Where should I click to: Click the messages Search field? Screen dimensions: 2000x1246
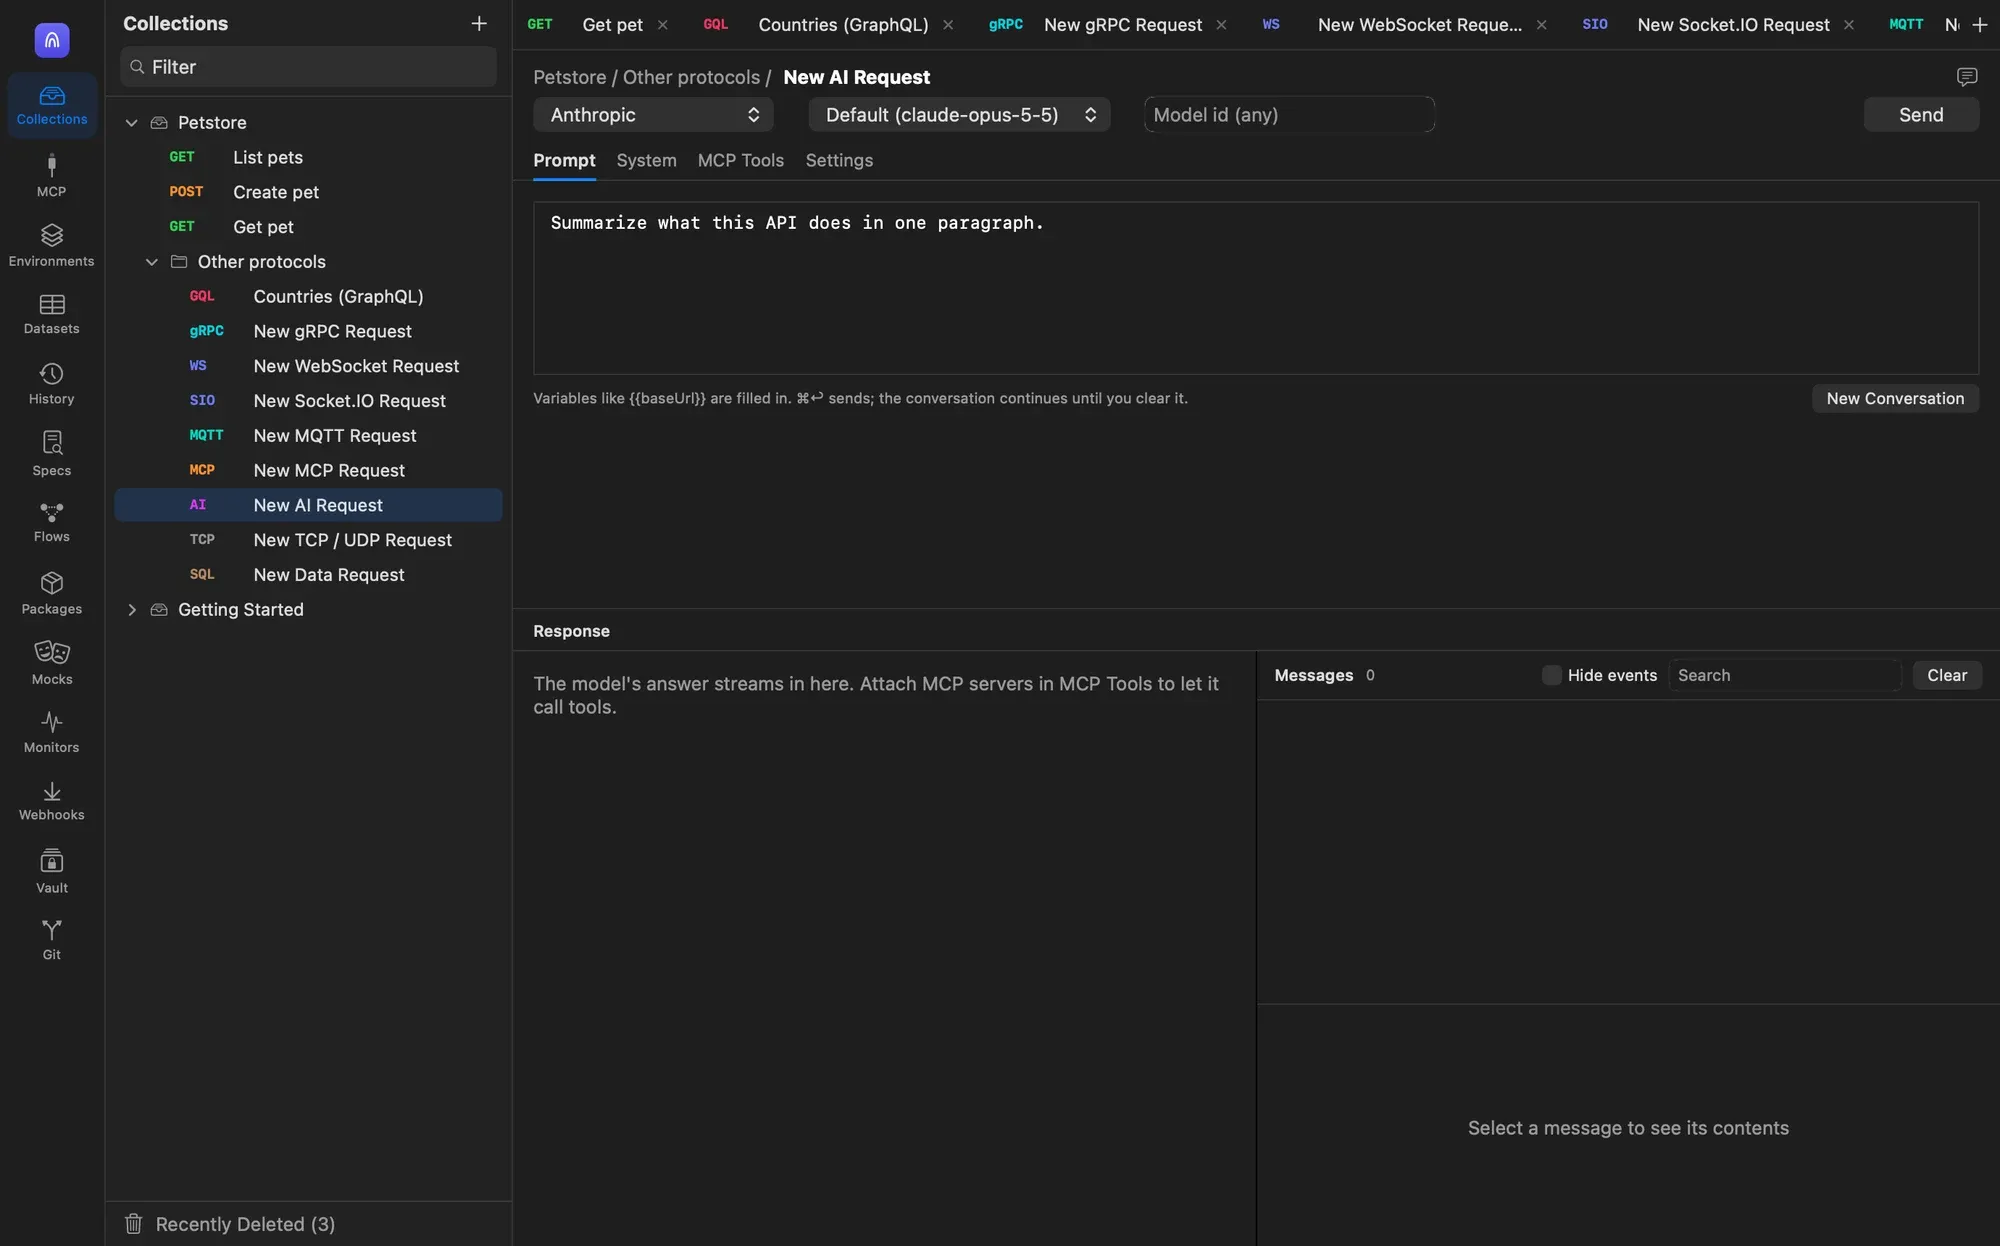click(x=1784, y=675)
